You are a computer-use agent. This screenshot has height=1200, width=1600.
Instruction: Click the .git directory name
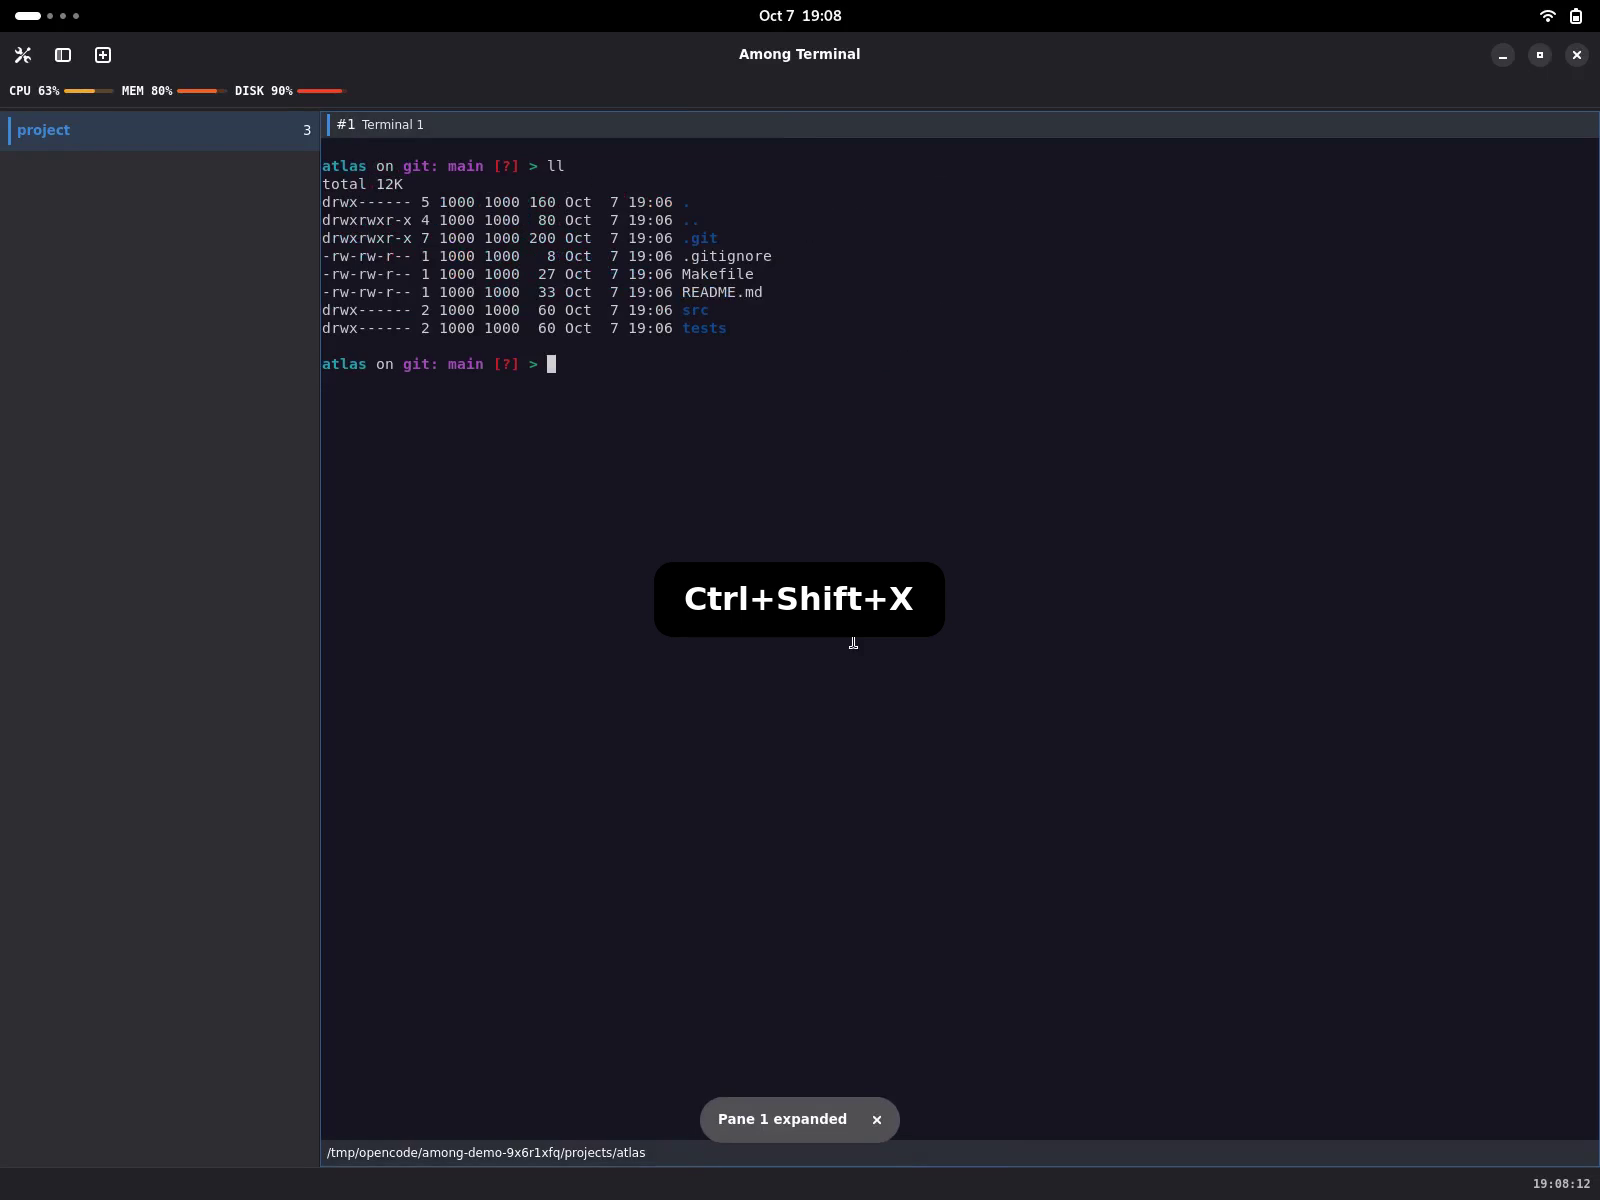(700, 238)
